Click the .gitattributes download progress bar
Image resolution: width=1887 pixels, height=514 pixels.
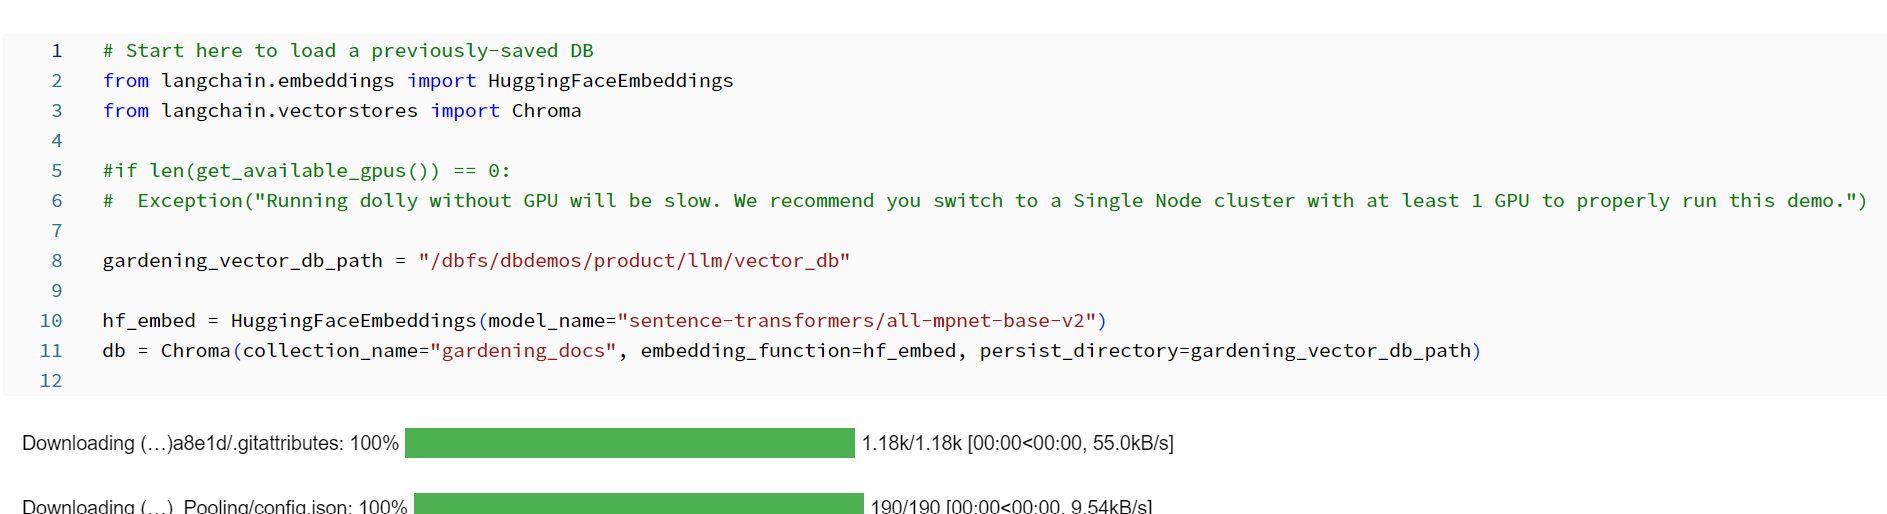tap(629, 443)
